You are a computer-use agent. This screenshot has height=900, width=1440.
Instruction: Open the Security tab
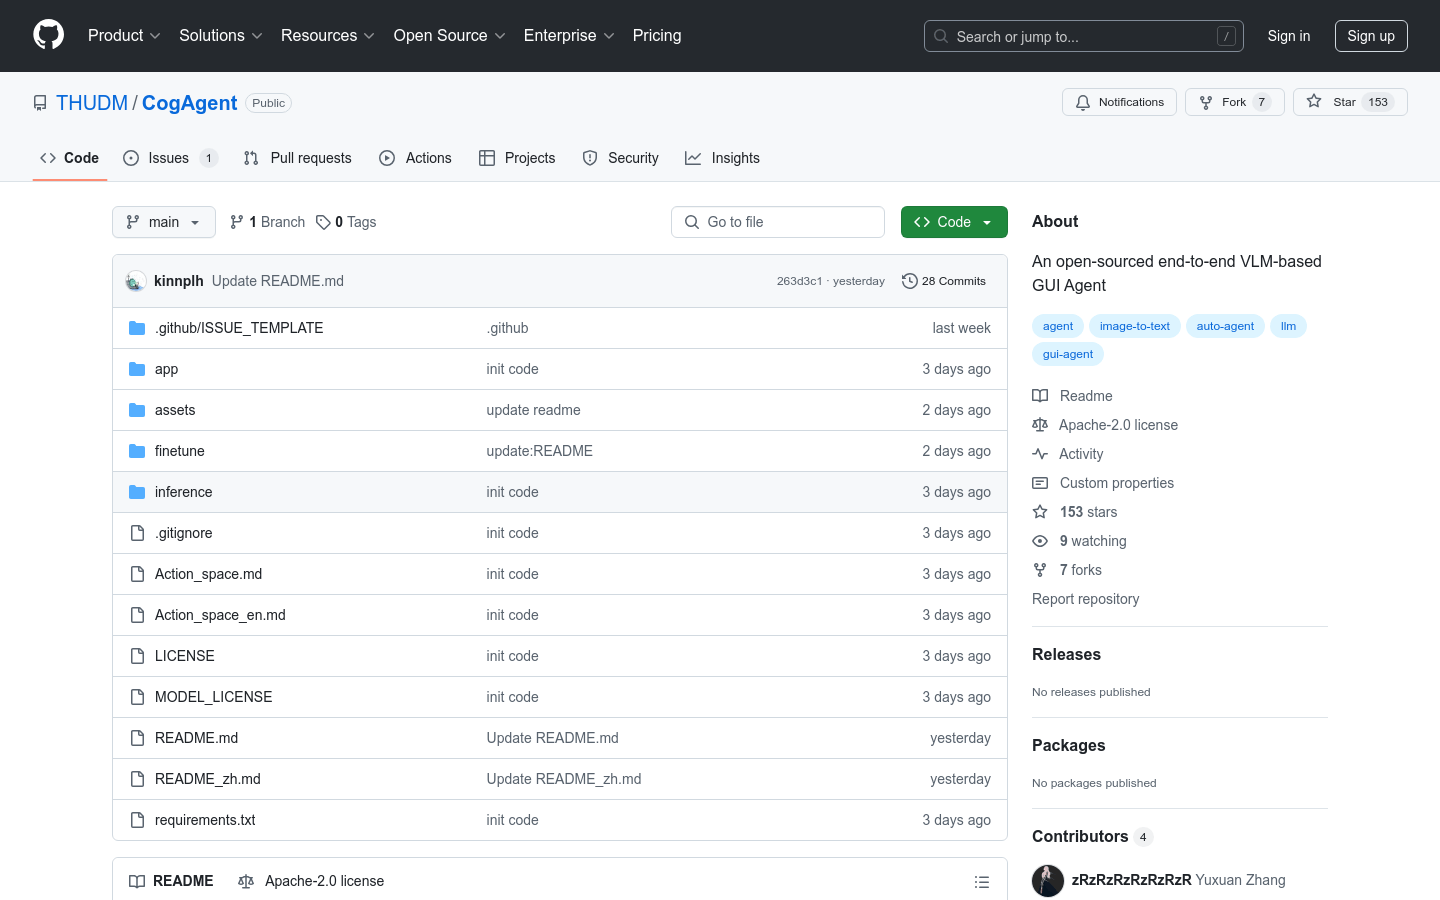621,158
